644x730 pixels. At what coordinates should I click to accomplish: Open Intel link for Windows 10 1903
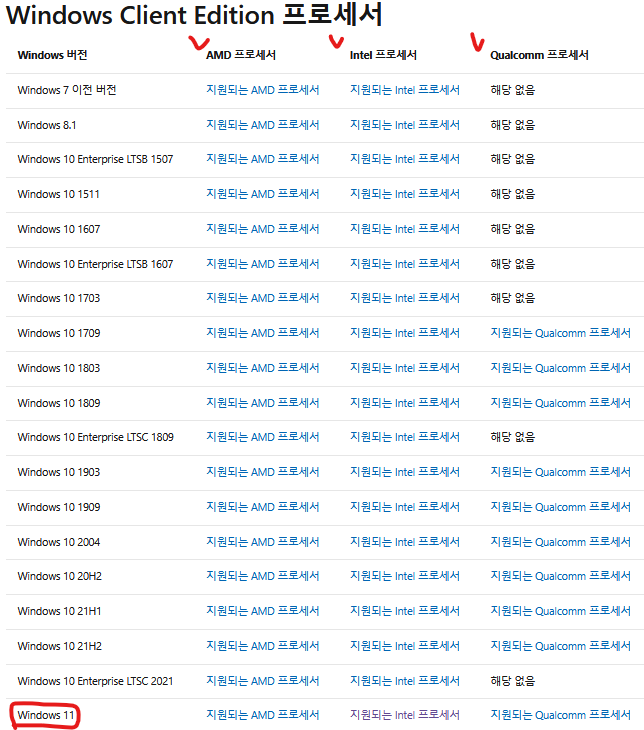point(405,472)
